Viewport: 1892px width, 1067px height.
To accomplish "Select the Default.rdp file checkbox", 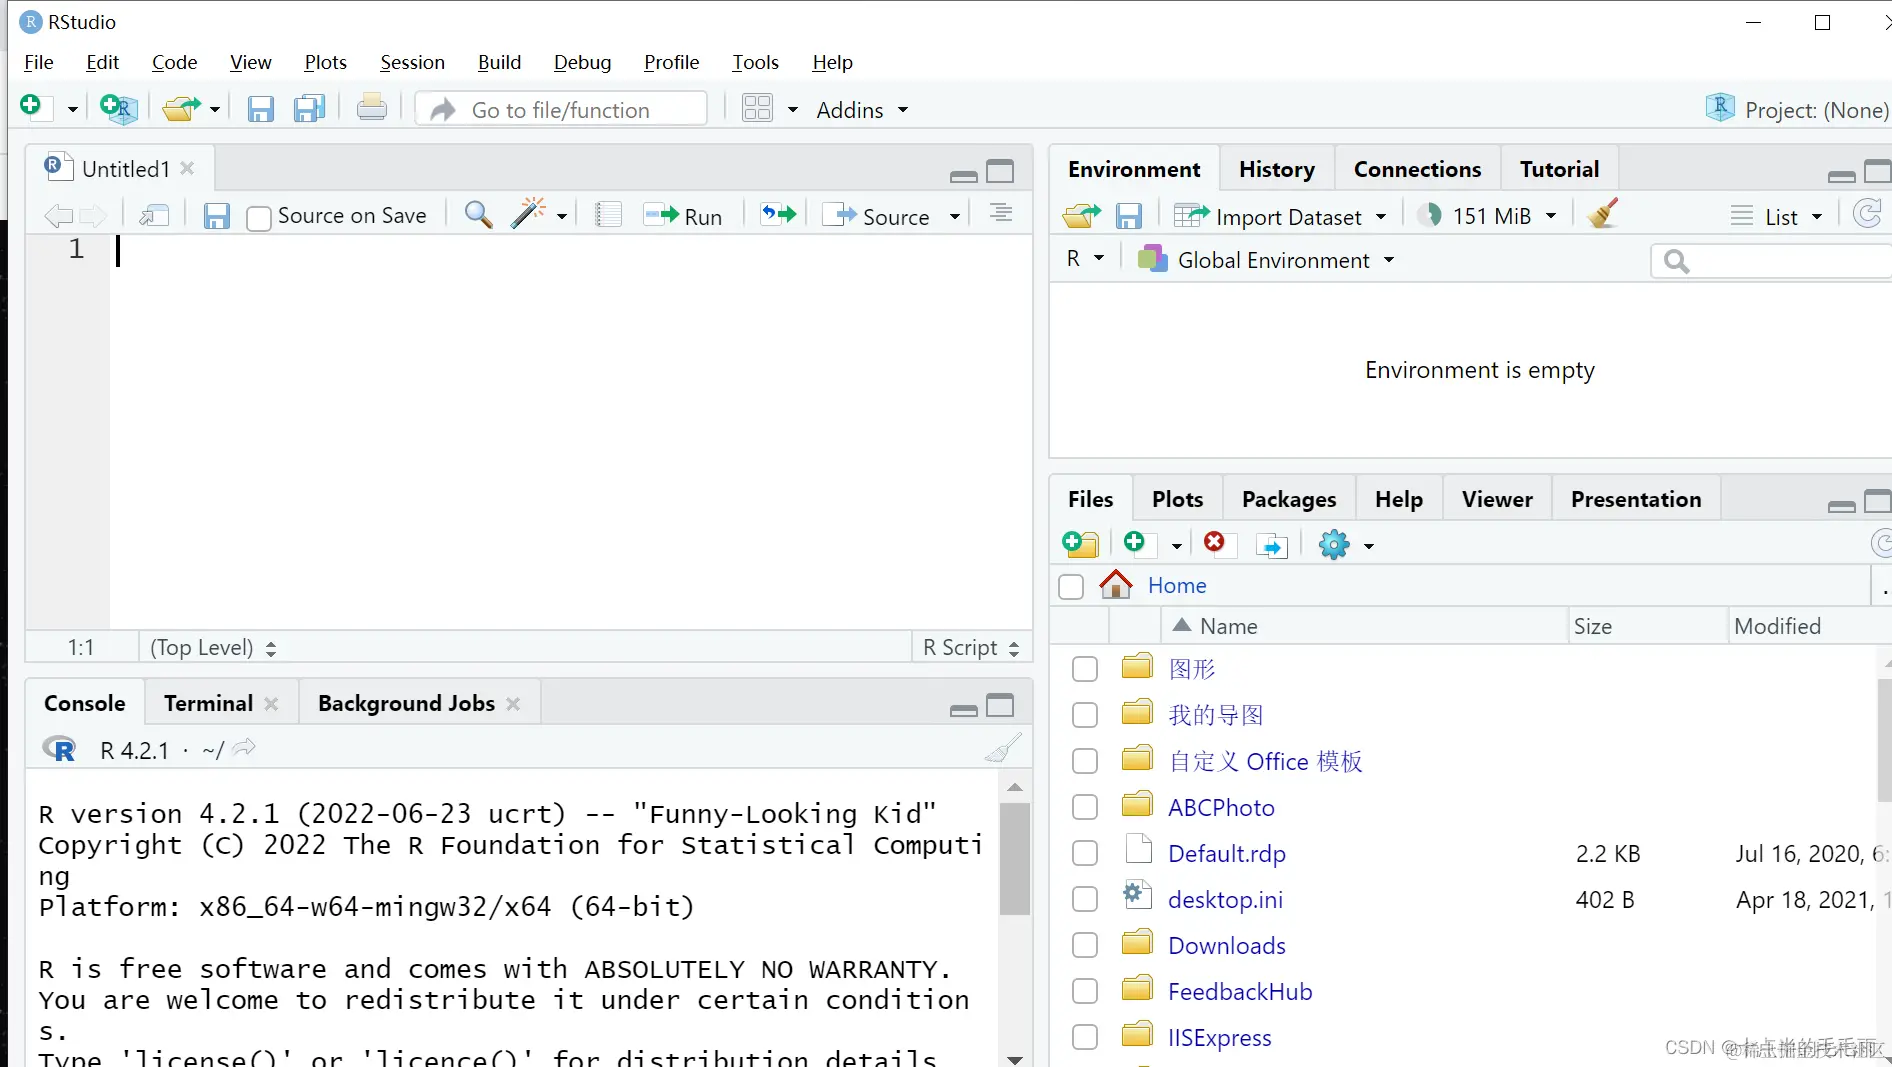I will click(1085, 853).
